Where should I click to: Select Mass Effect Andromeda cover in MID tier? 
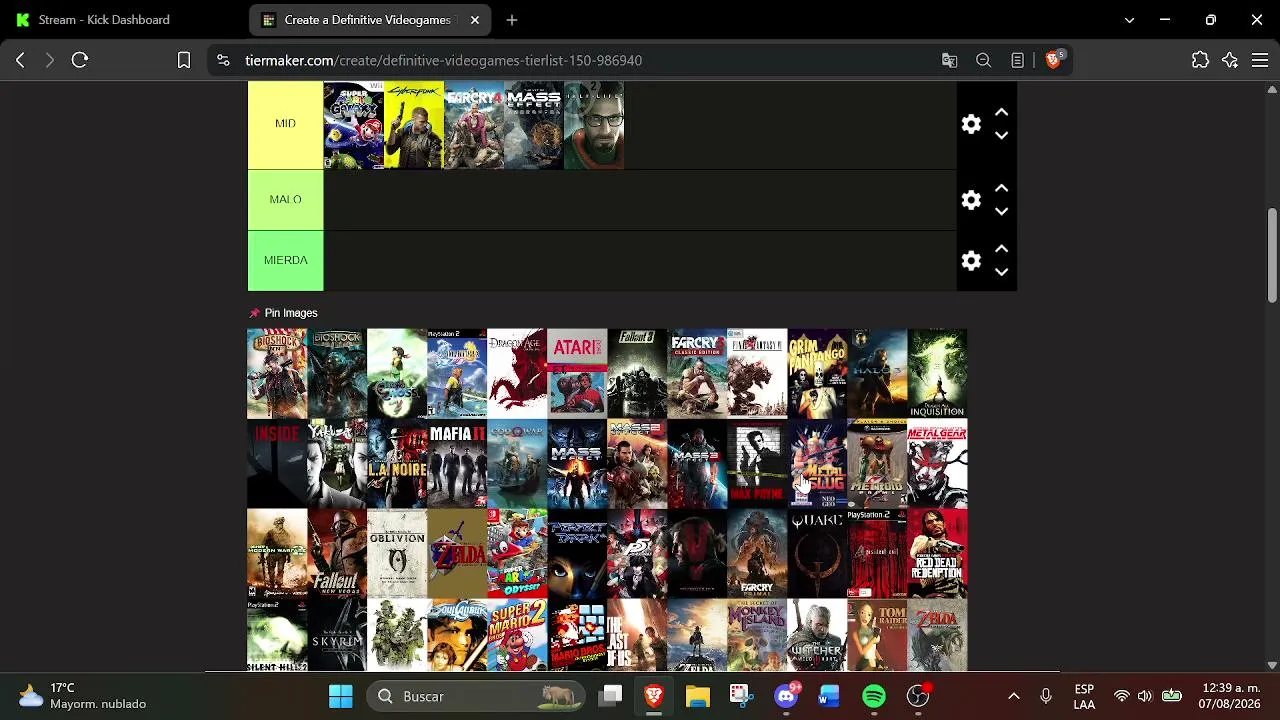pyautogui.click(x=533, y=125)
